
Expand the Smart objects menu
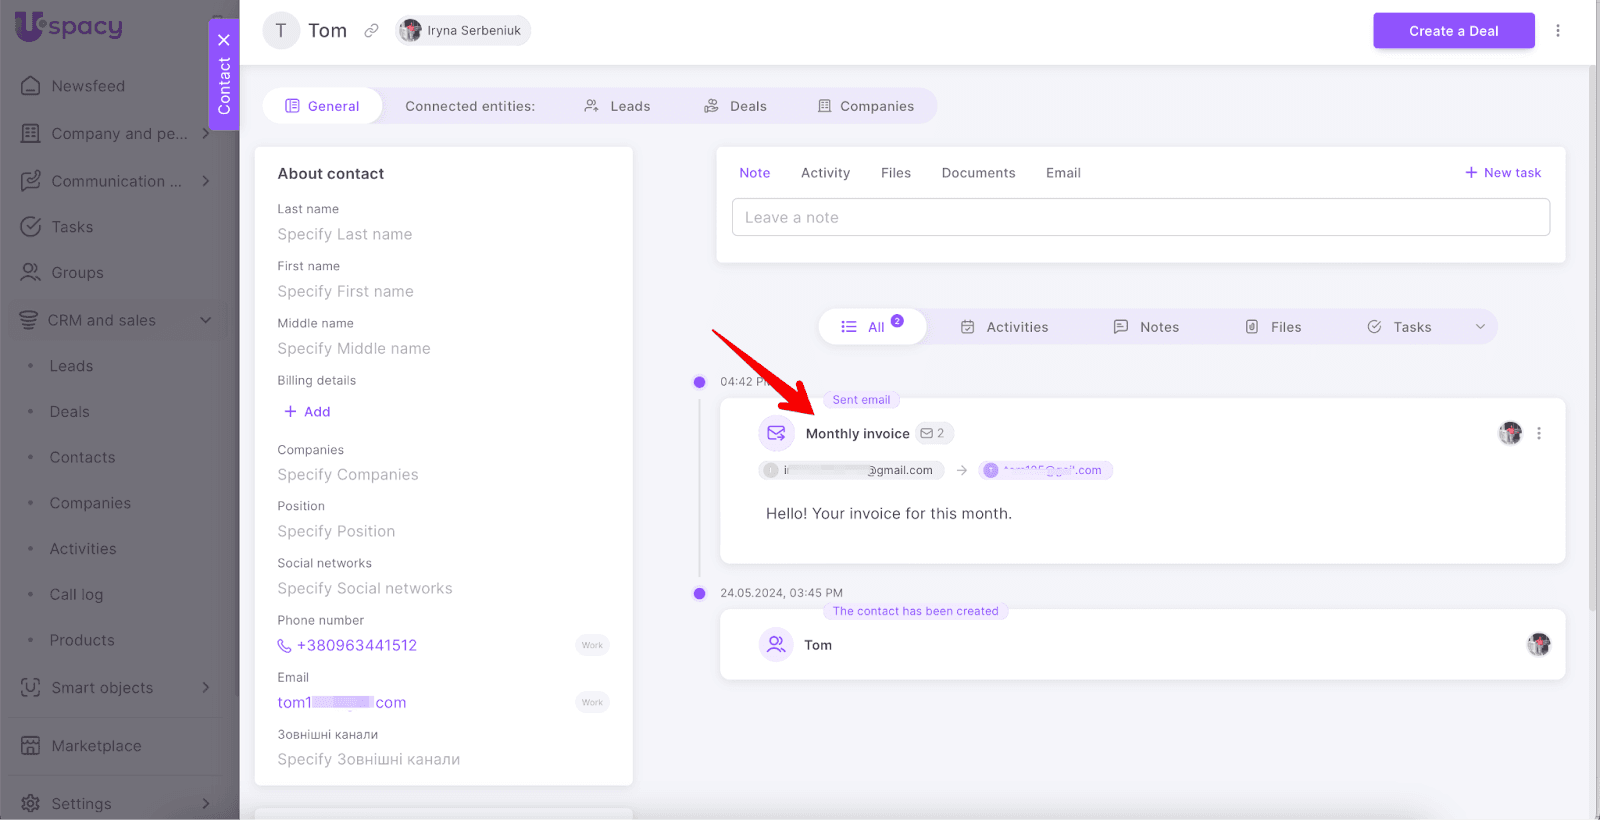(205, 687)
